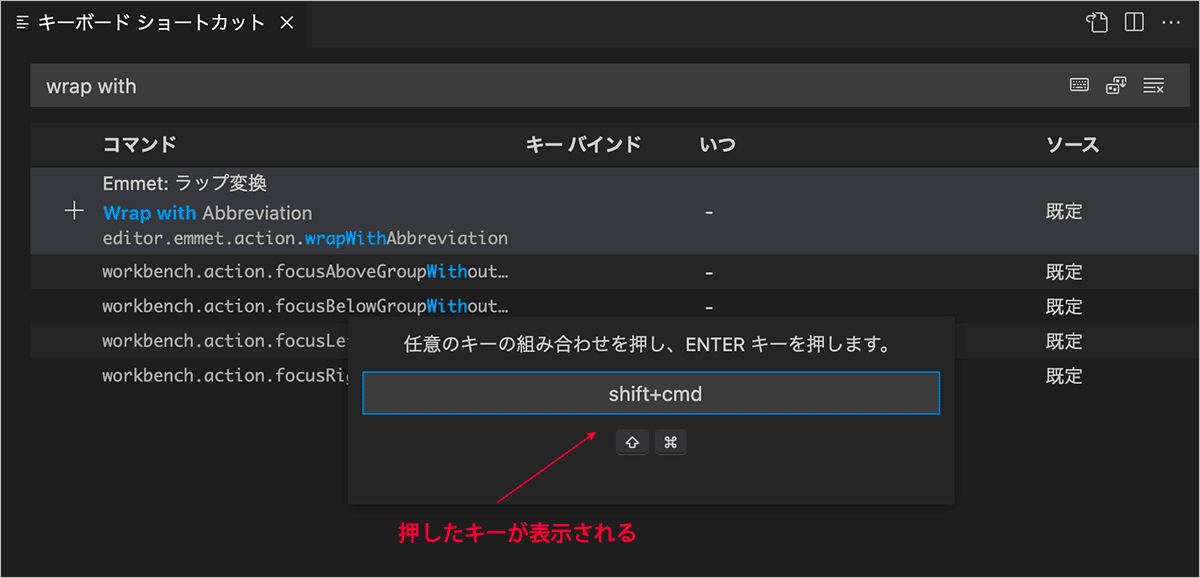Open the more actions ellipsis menu
The height and width of the screenshot is (578, 1200).
(1171, 22)
